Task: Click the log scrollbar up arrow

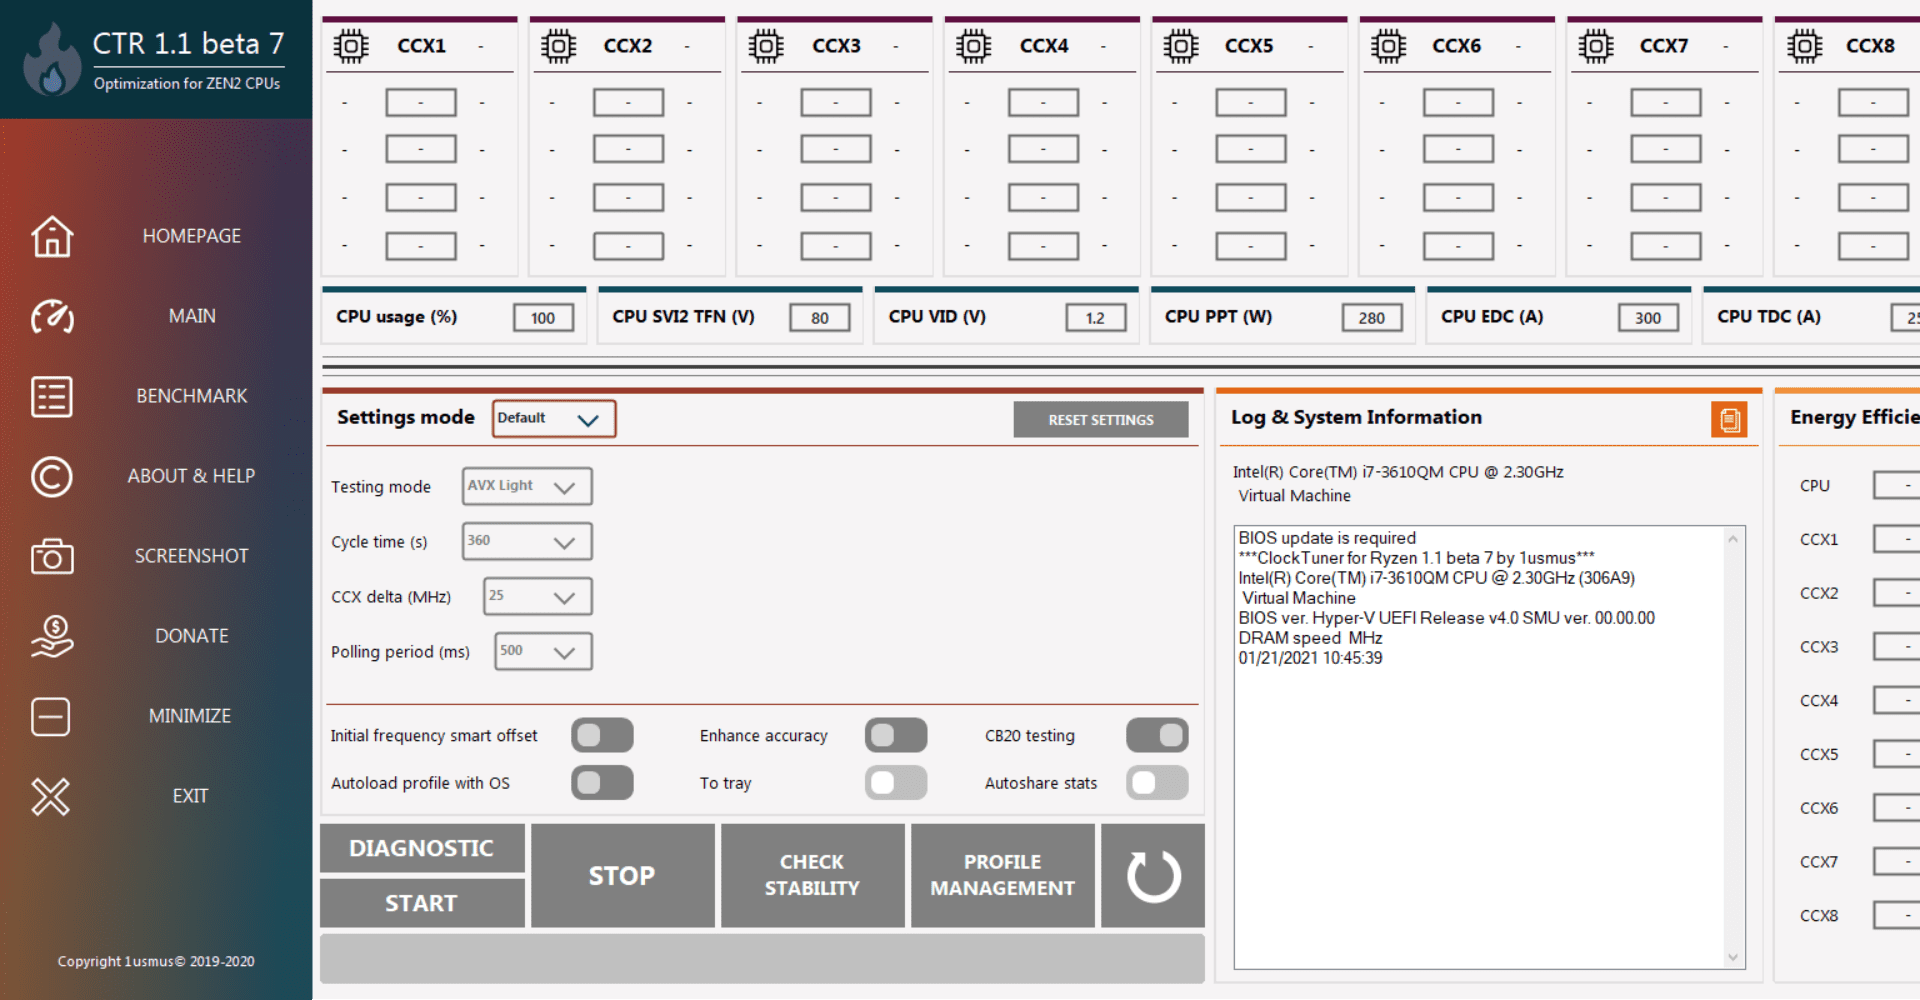Action: coord(1734,539)
